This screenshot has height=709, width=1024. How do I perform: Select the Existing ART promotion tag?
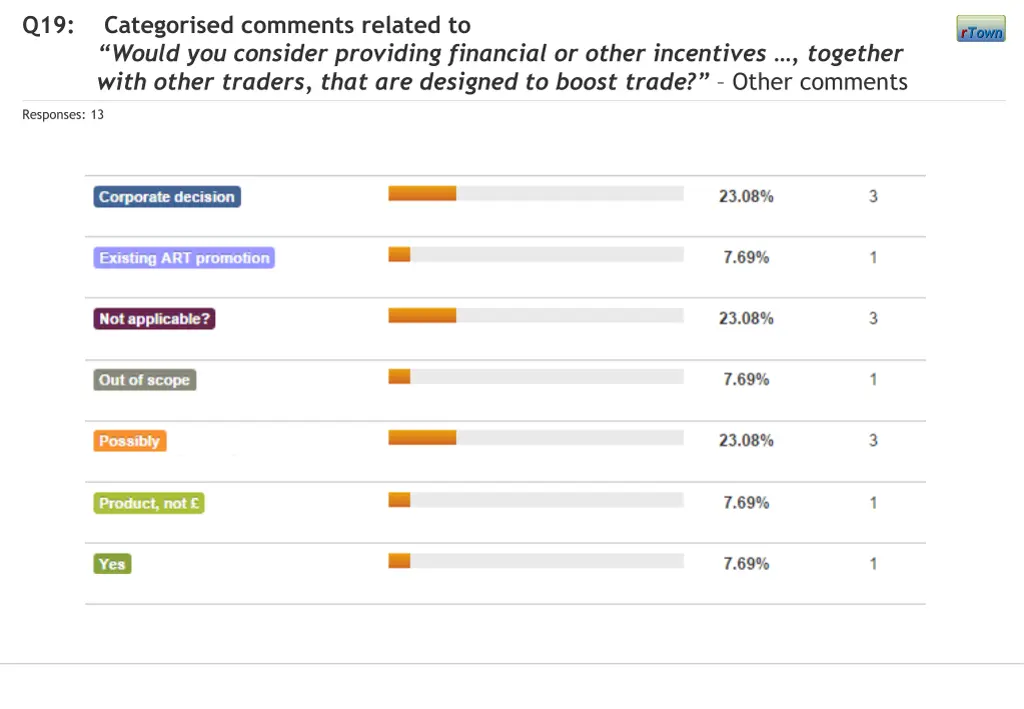(x=184, y=258)
